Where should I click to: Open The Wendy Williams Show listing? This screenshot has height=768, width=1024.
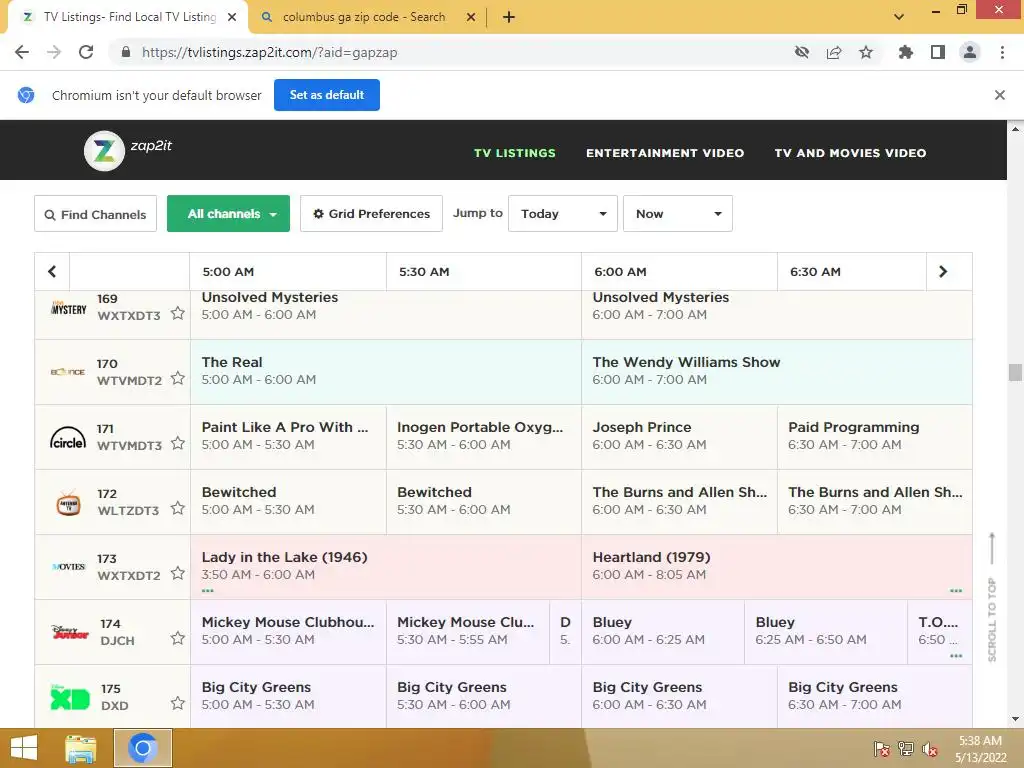(776, 372)
